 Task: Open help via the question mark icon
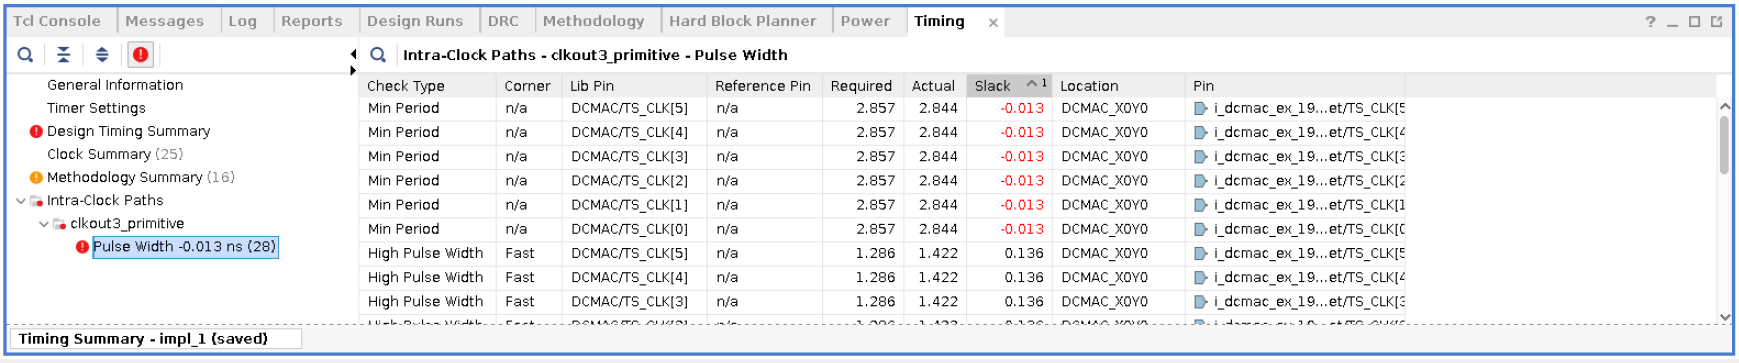point(1650,21)
